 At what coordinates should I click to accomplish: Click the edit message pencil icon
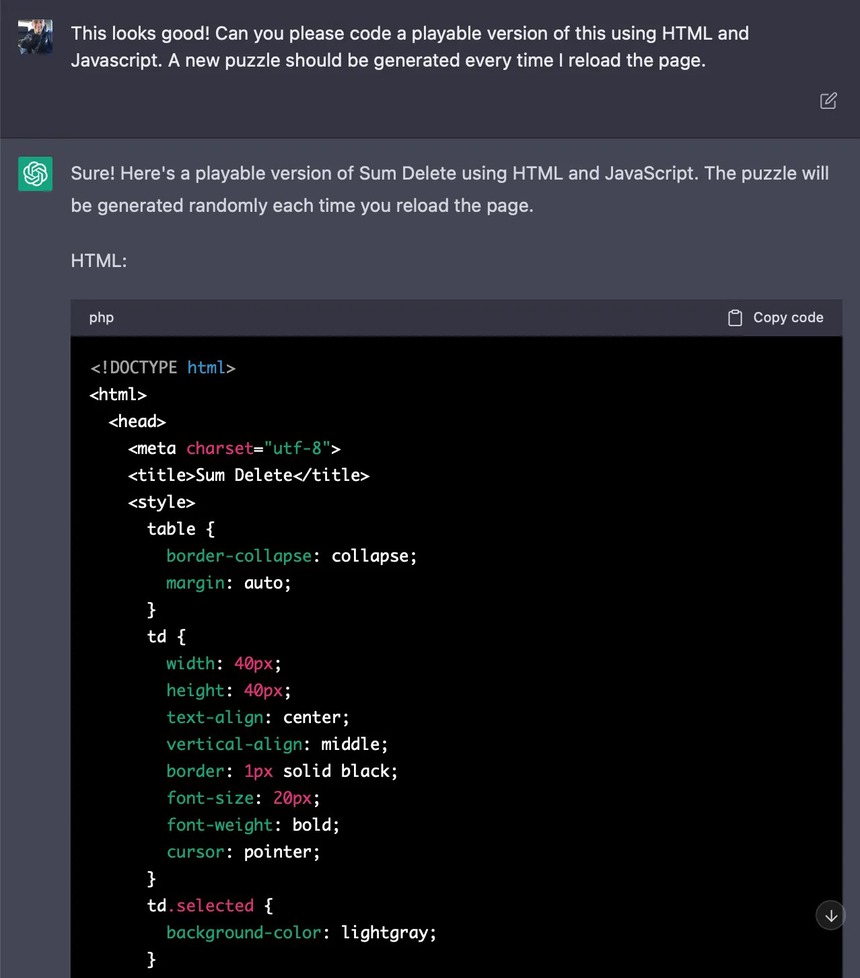828,101
